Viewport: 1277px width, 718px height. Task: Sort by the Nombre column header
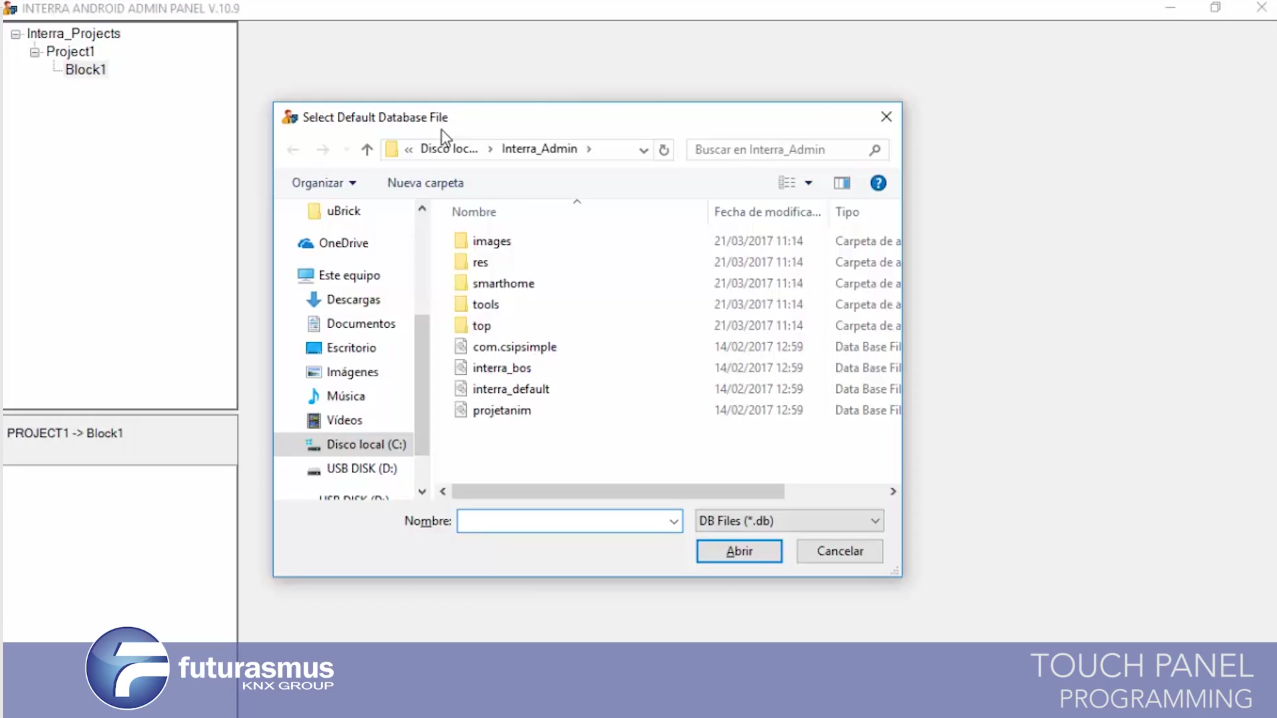pos(474,212)
